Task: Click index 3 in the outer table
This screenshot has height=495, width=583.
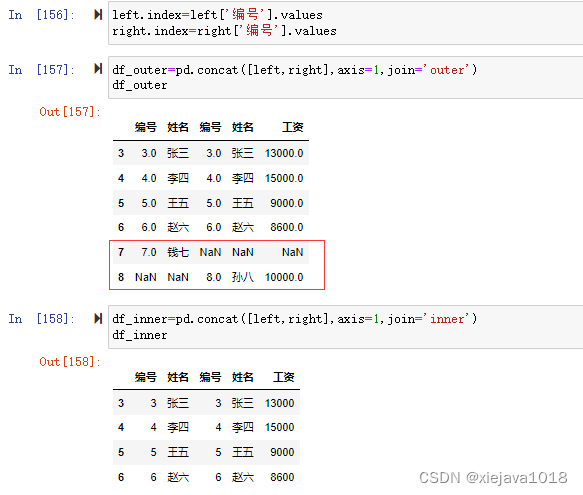Action: coord(121,153)
